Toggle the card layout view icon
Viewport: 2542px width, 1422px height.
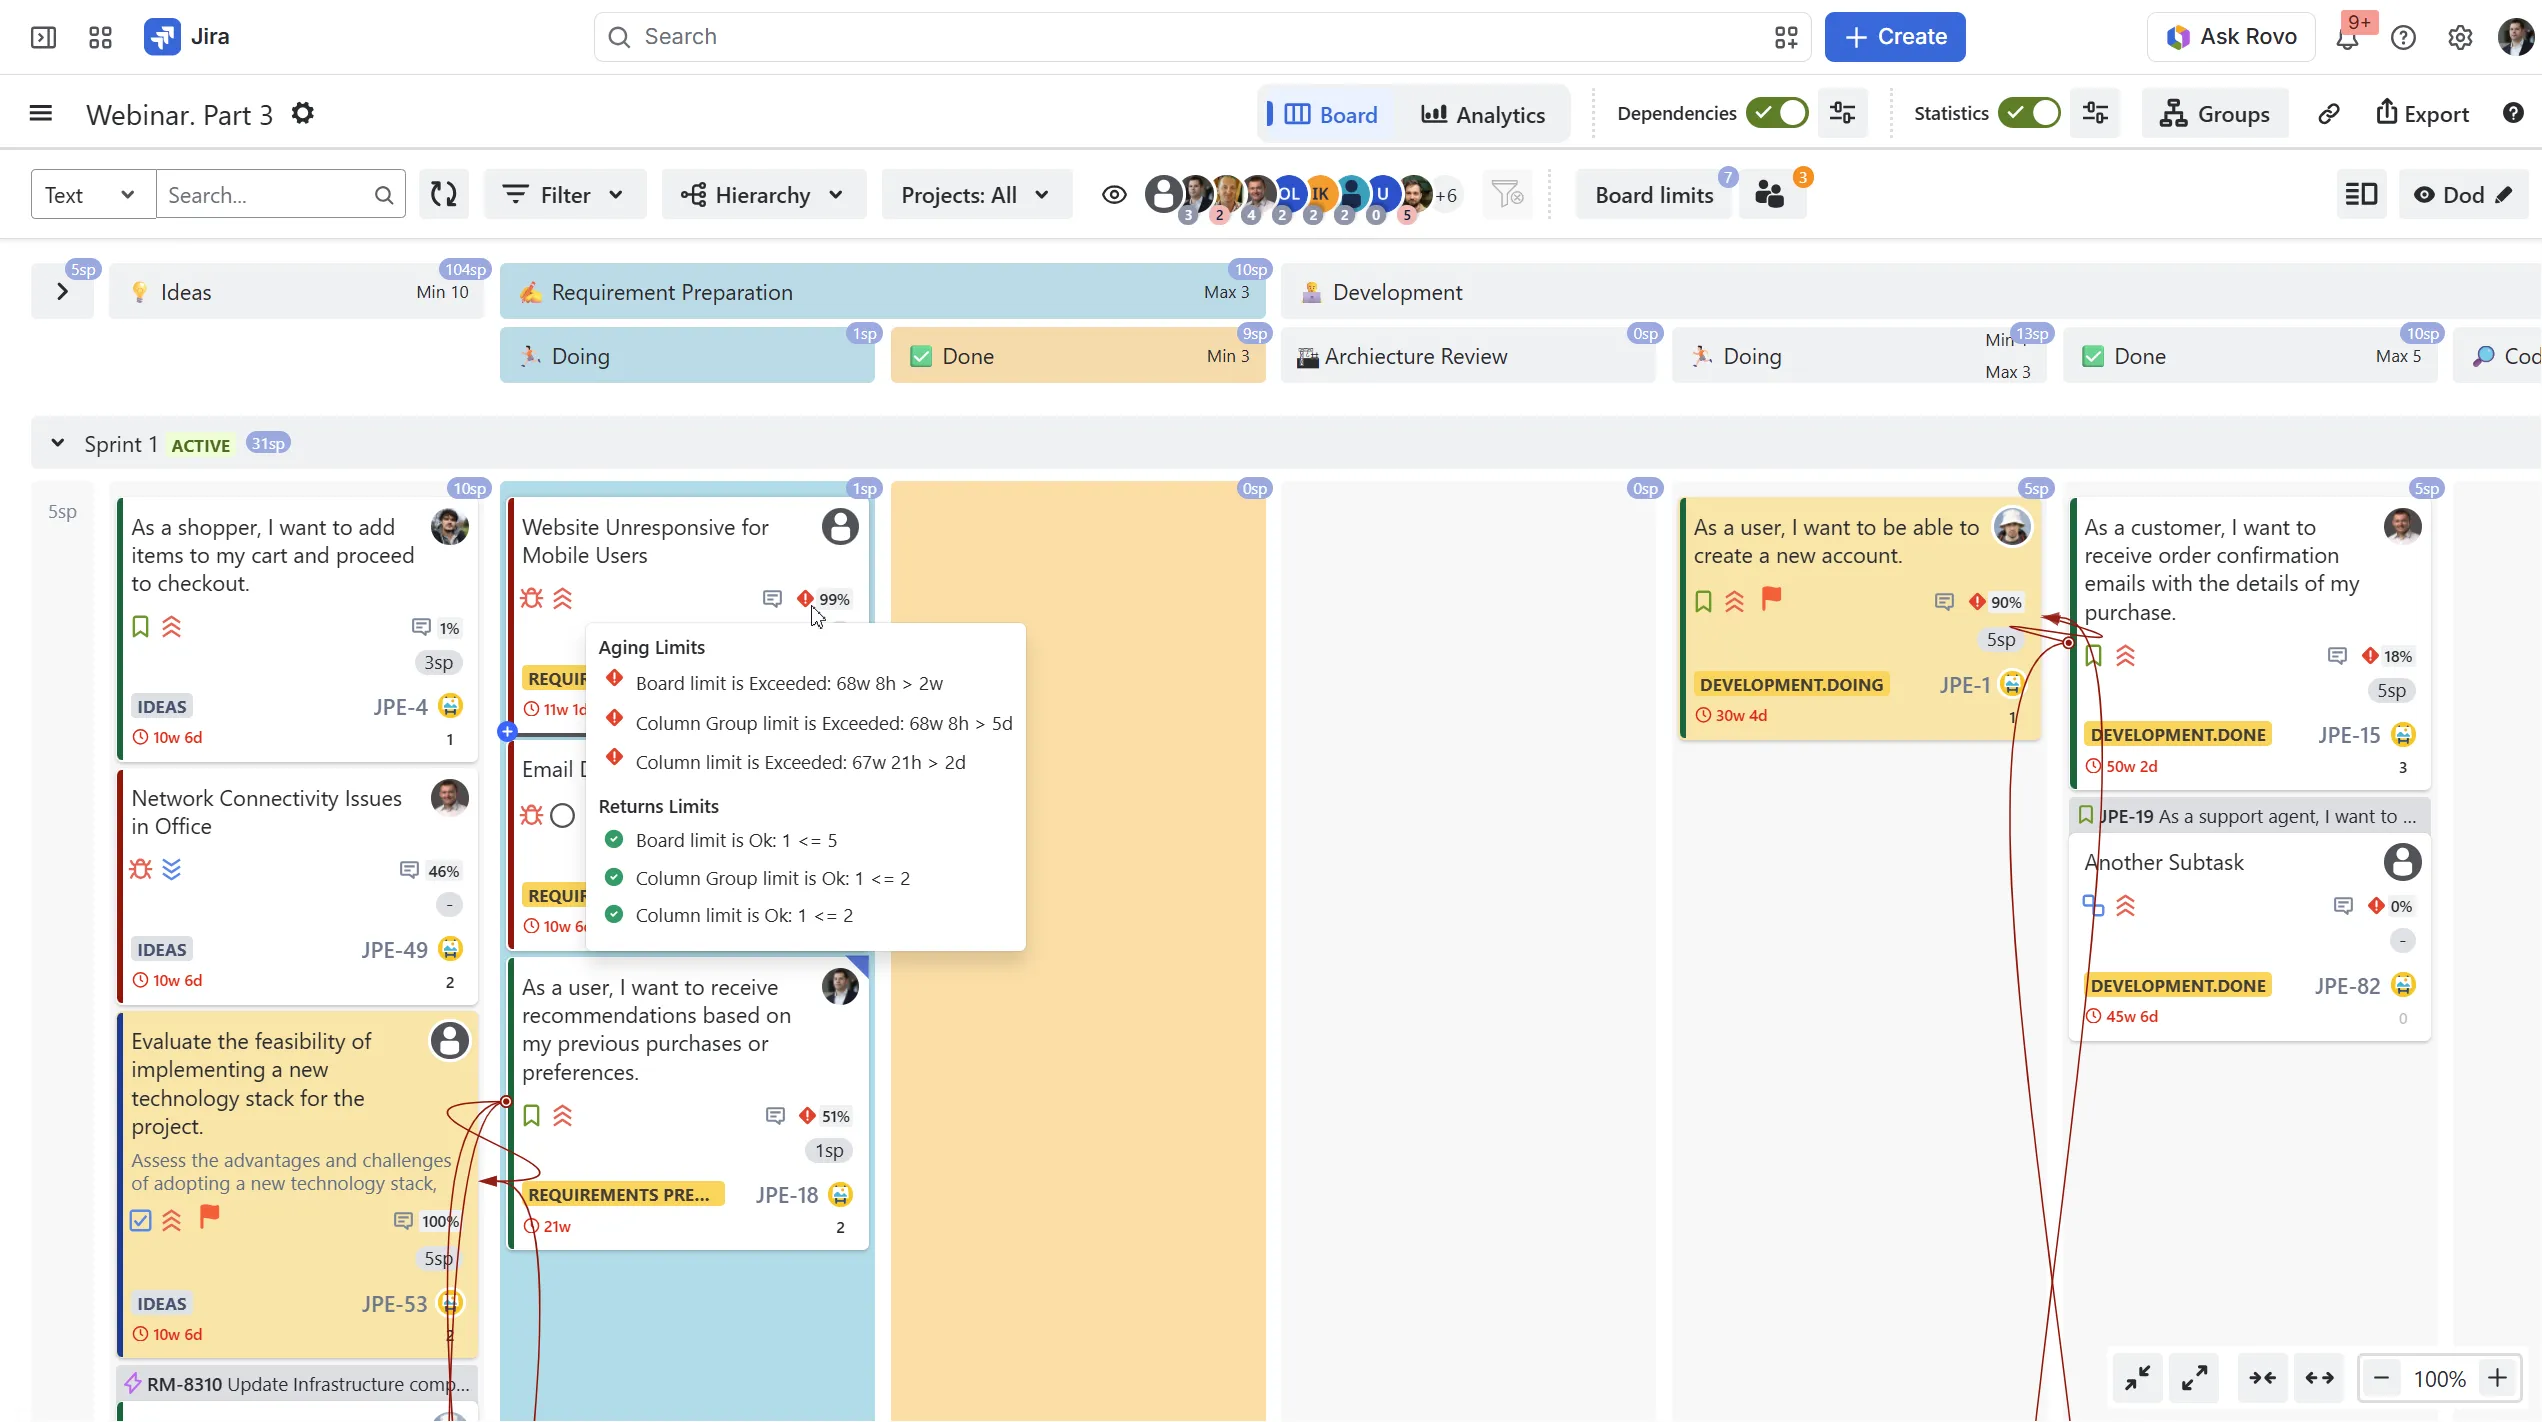tap(2361, 194)
